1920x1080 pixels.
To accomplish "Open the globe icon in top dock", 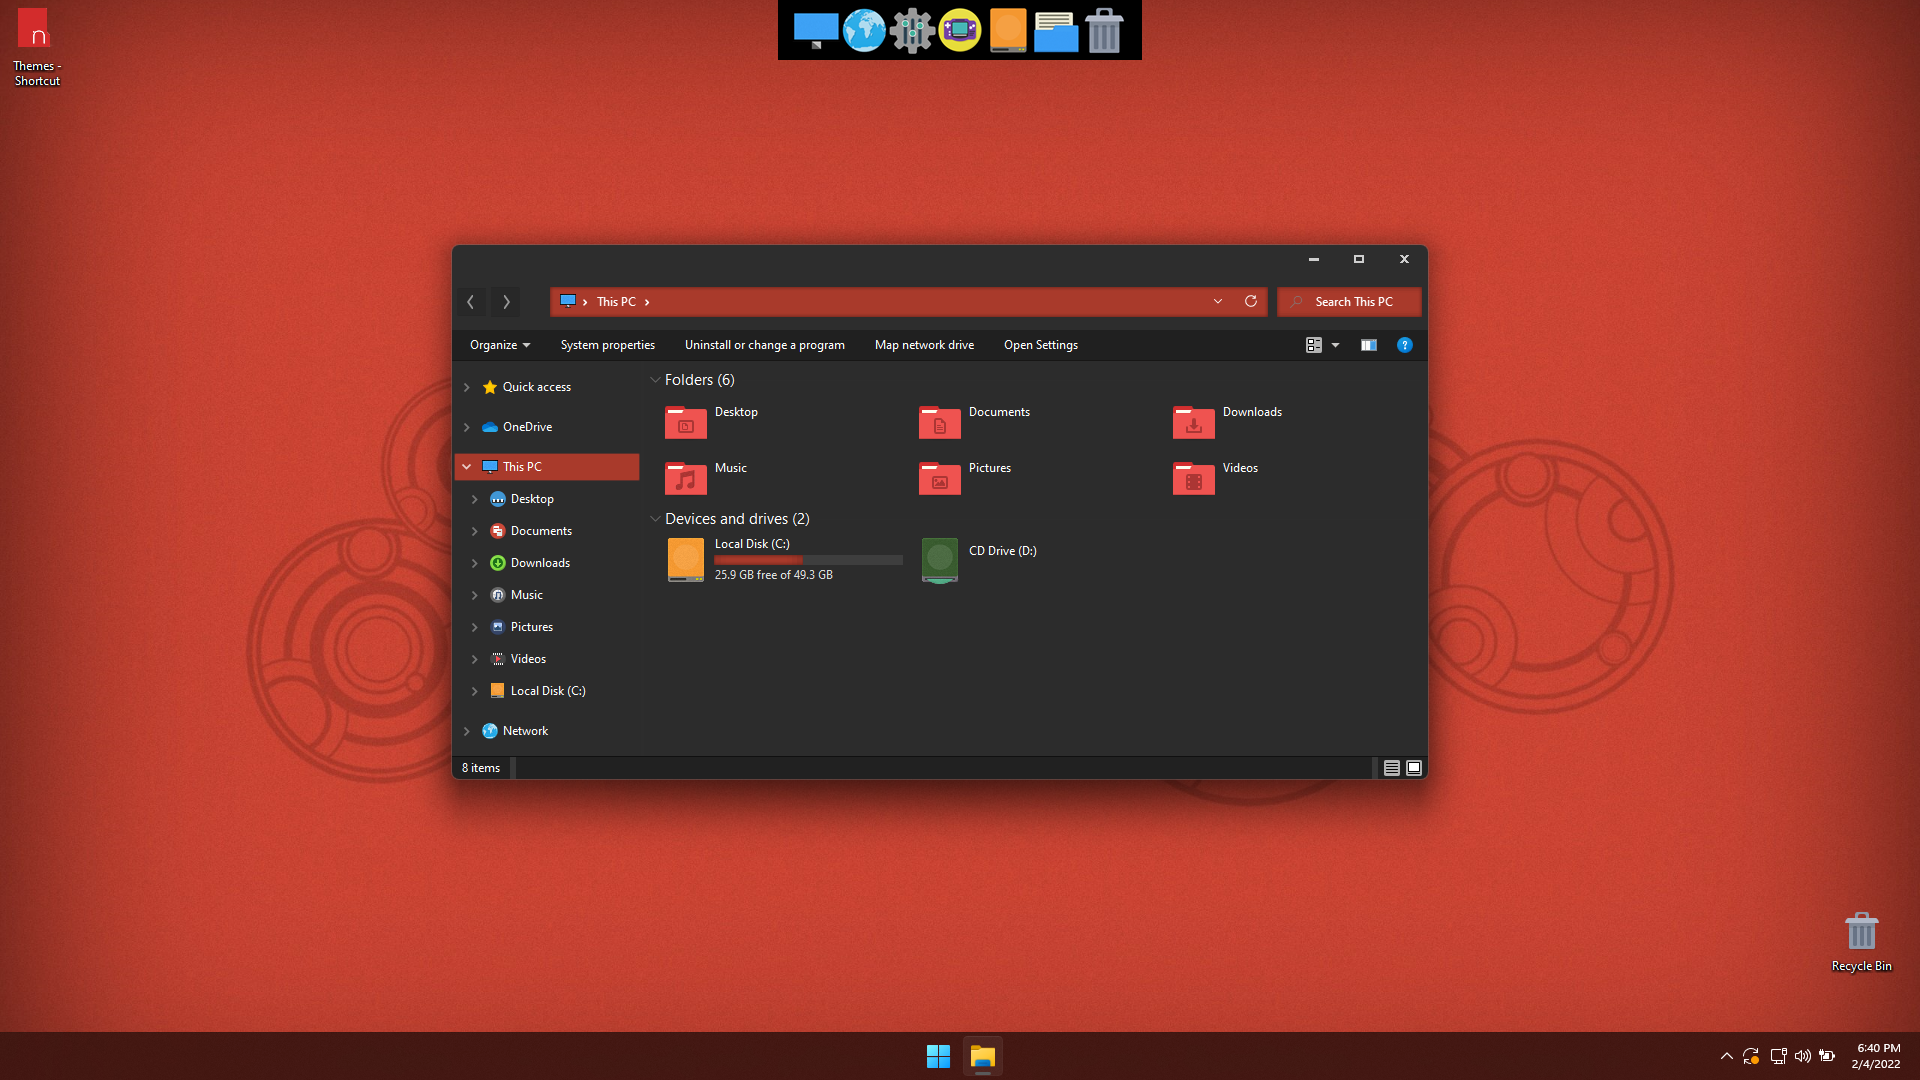I will (x=864, y=30).
